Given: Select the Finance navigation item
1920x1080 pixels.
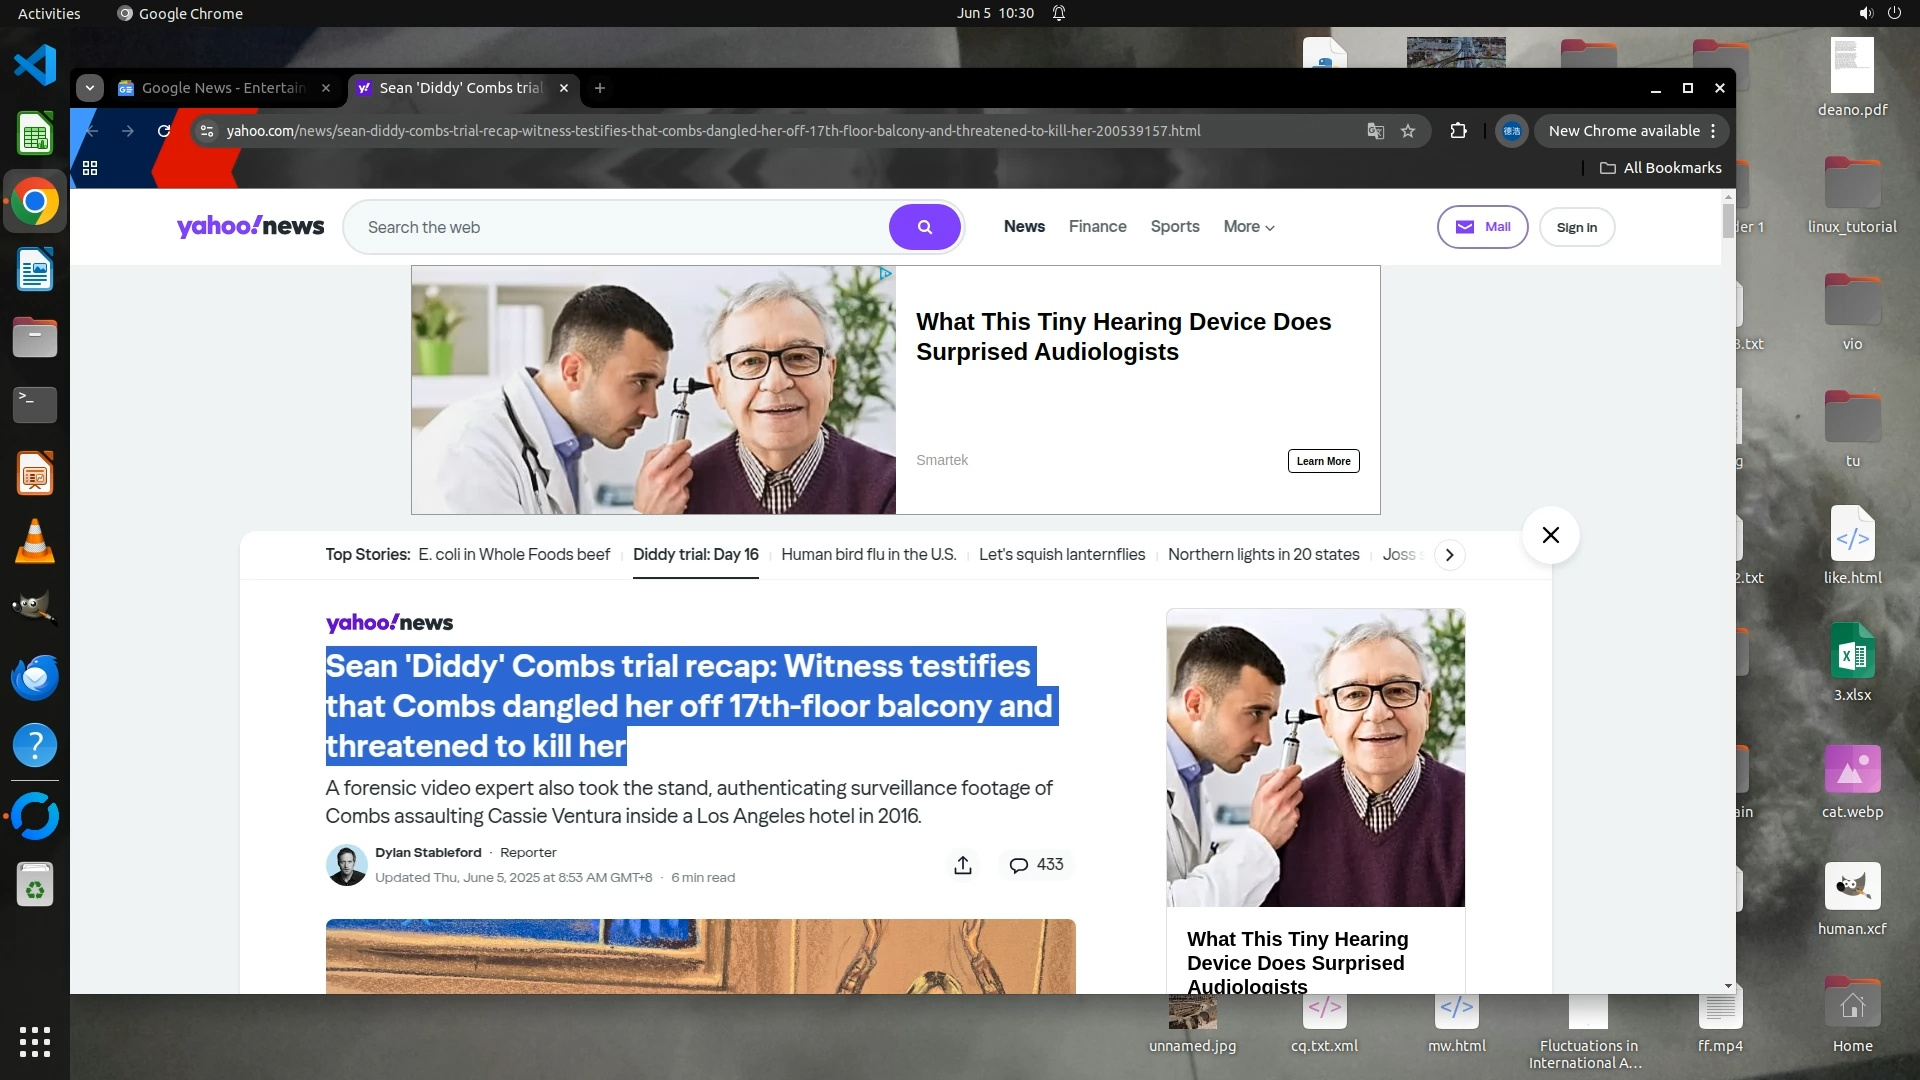Looking at the screenshot, I should click(x=1097, y=227).
